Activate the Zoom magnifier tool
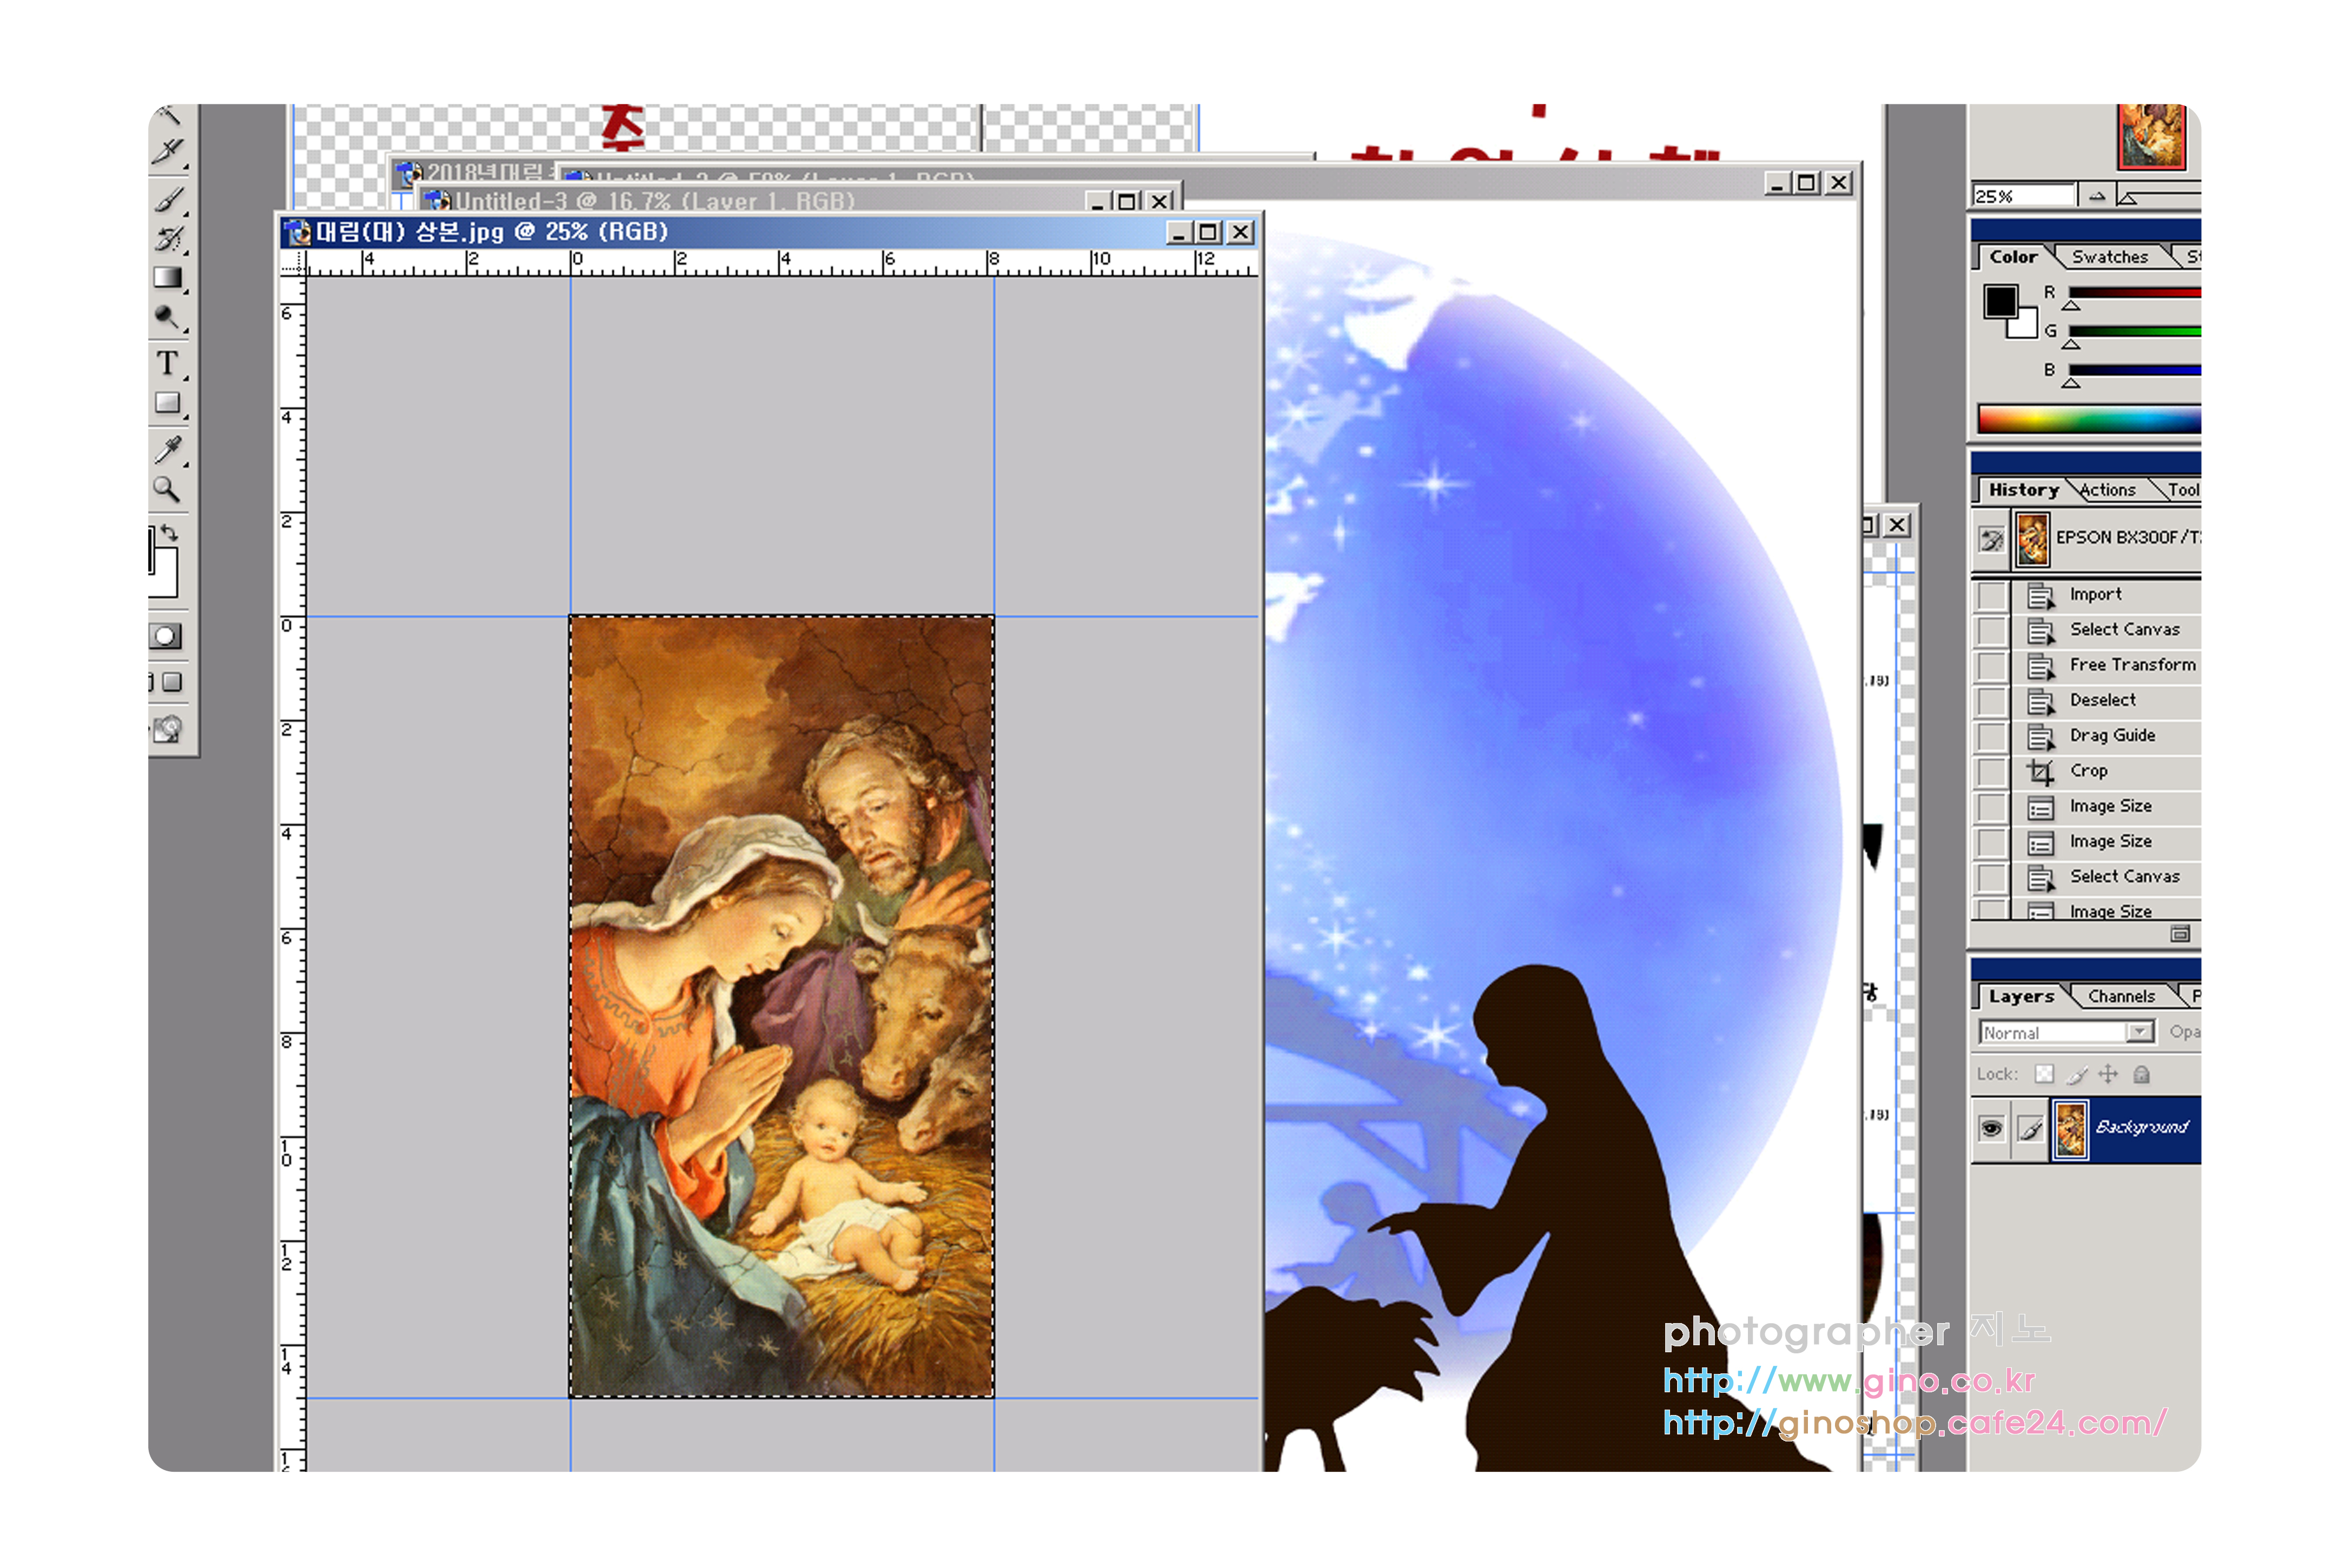 167,490
